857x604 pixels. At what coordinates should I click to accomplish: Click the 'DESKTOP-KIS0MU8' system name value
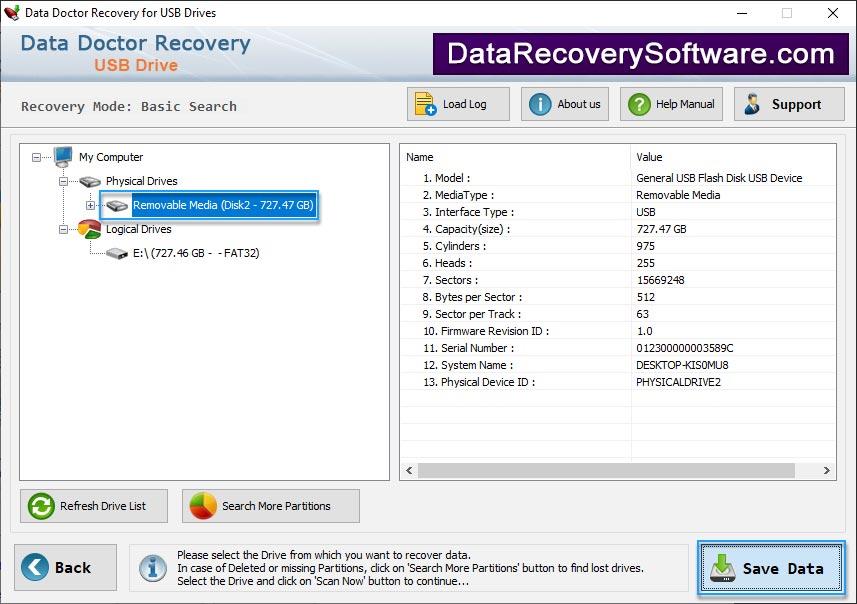point(682,365)
